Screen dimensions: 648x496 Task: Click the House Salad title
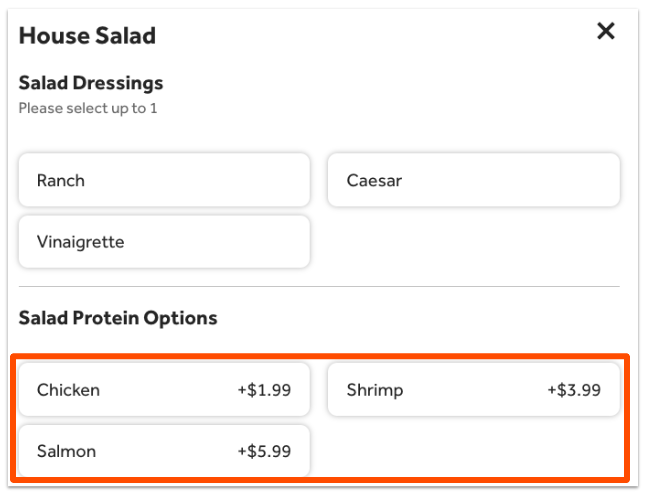tap(87, 36)
